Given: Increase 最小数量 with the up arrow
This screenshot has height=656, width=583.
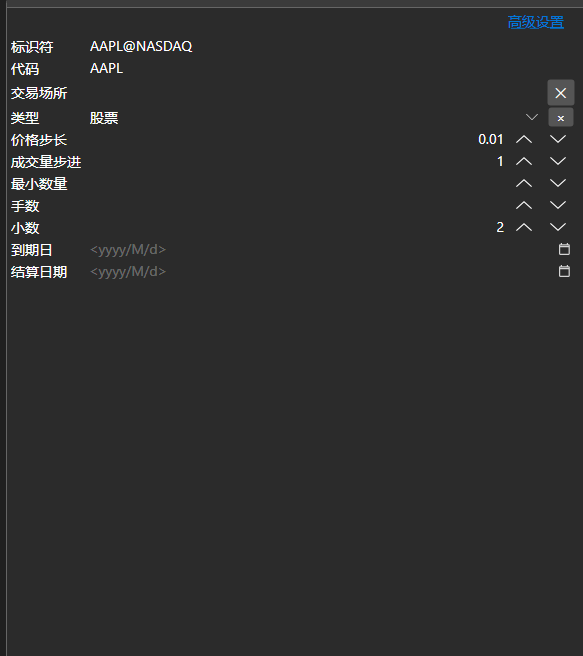Looking at the screenshot, I should [524, 183].
